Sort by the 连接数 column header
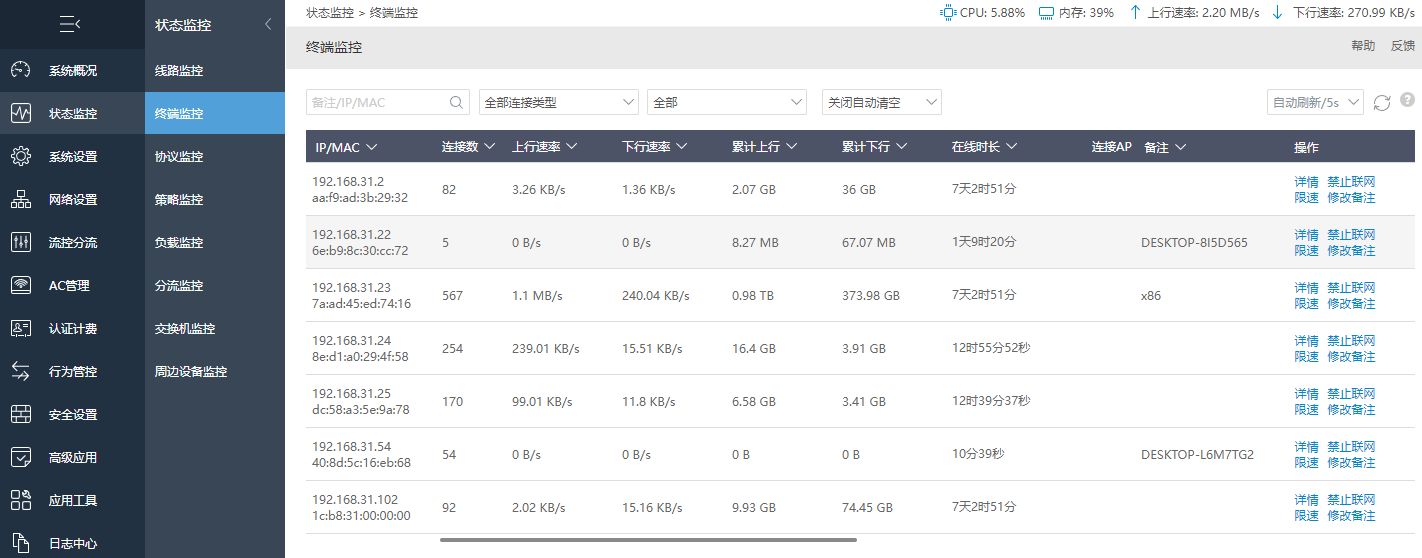The image size is (1422, 558). [469, 147]
